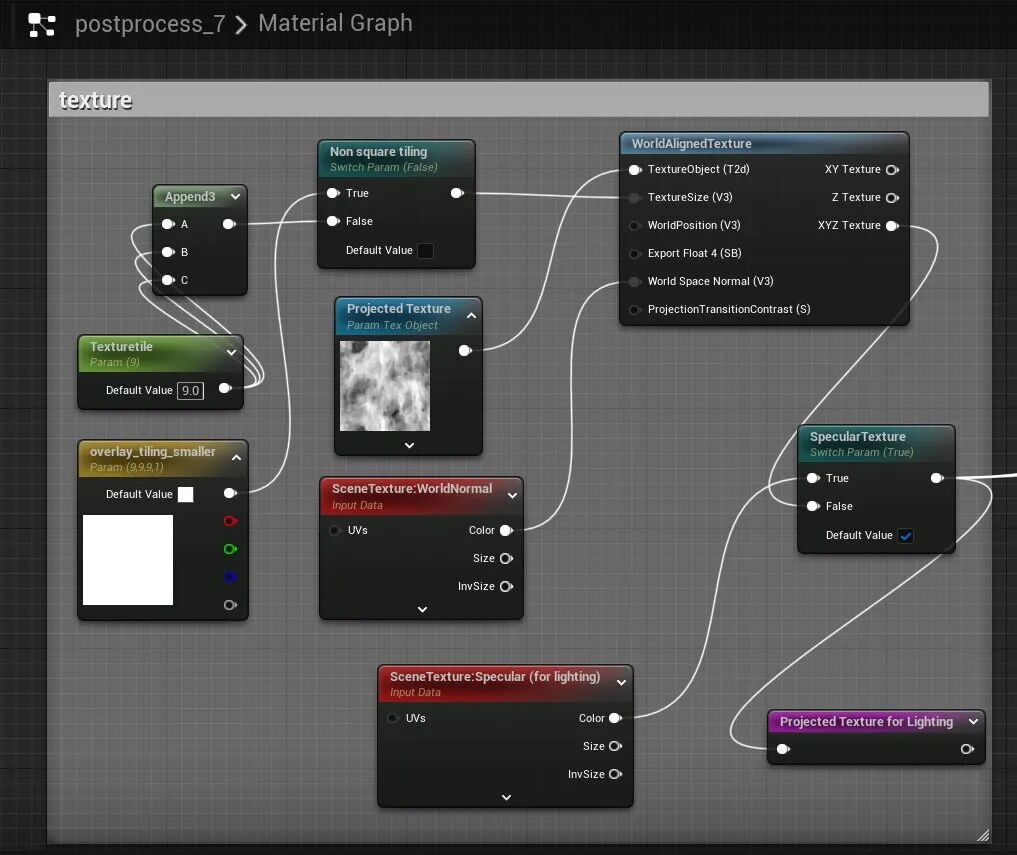Click the Texturetile output pin

tap(225, 388)
